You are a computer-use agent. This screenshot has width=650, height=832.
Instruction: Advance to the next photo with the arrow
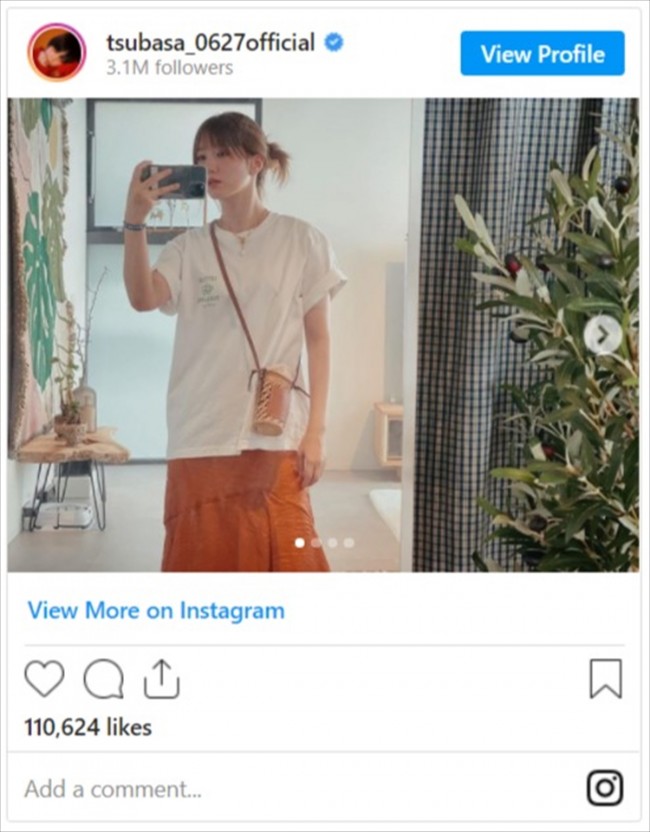(x=602, y=335)
